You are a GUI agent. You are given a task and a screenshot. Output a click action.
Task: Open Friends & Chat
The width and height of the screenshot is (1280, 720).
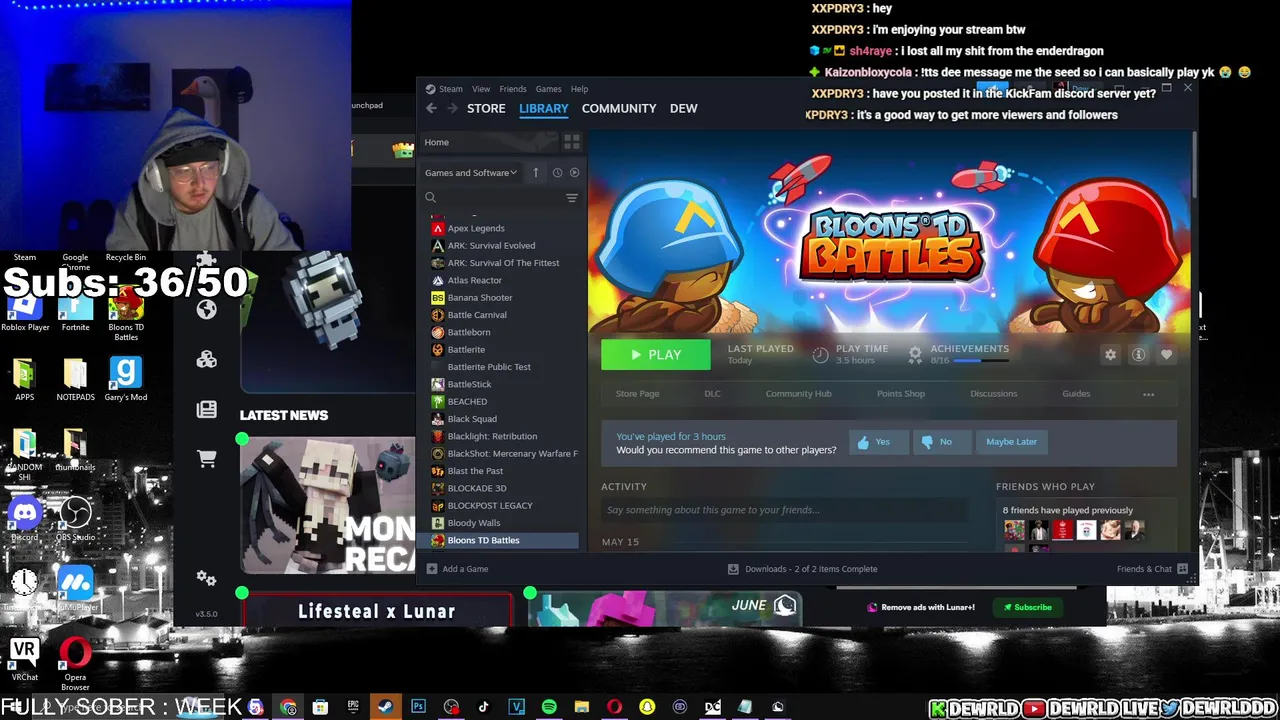pyautogui.click(x=1152, y=569)
